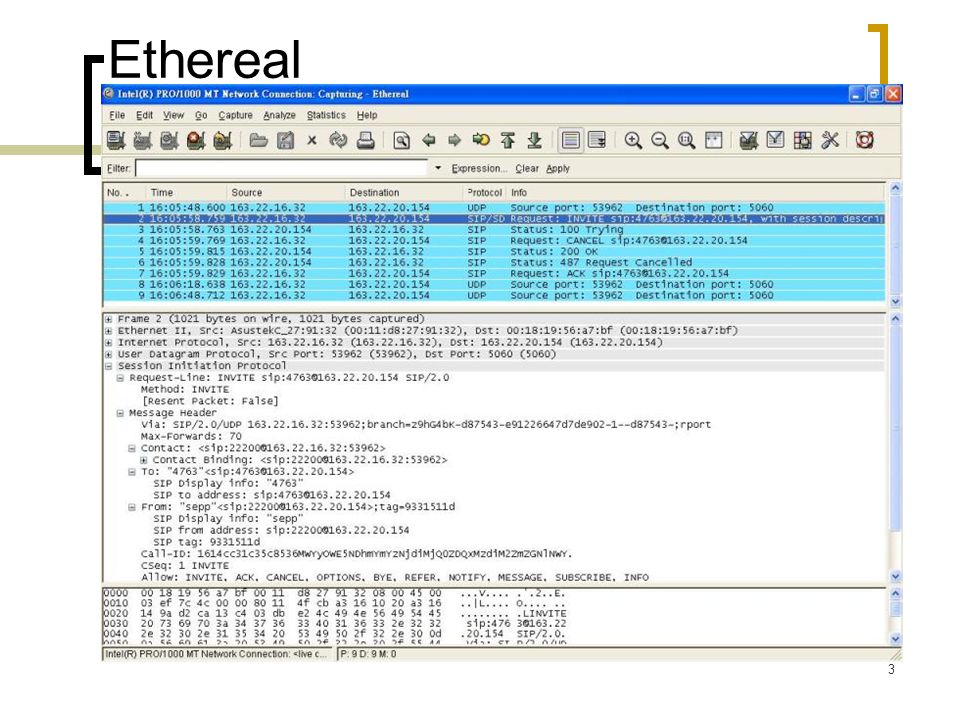This screenshot has height=720, width=960.
Task: Jump to the last packet
Action: pyautogui.click(x=534, y=140)
